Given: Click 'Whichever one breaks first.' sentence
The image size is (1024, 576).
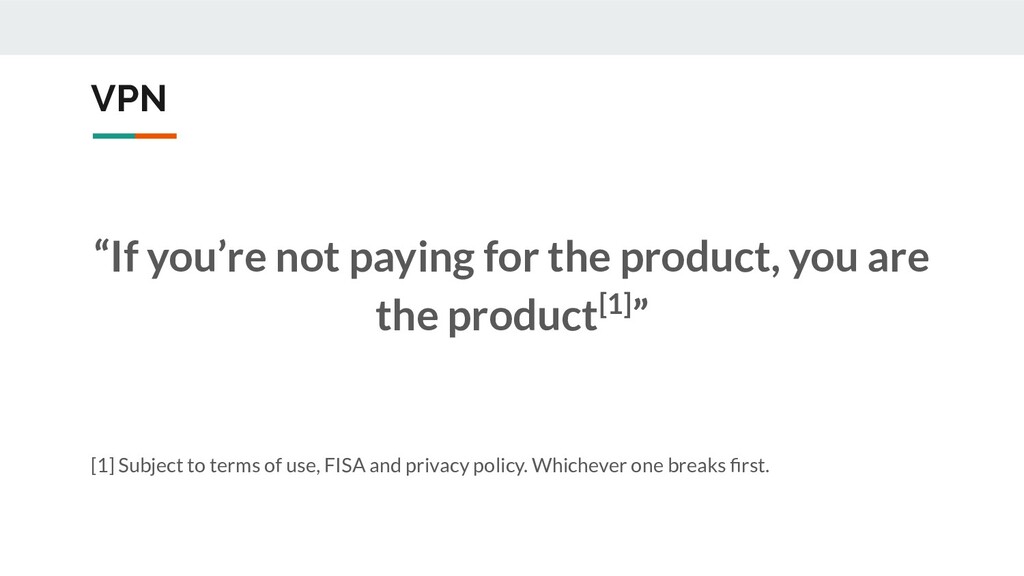Looking at the screenshot, I should [650, 466].
